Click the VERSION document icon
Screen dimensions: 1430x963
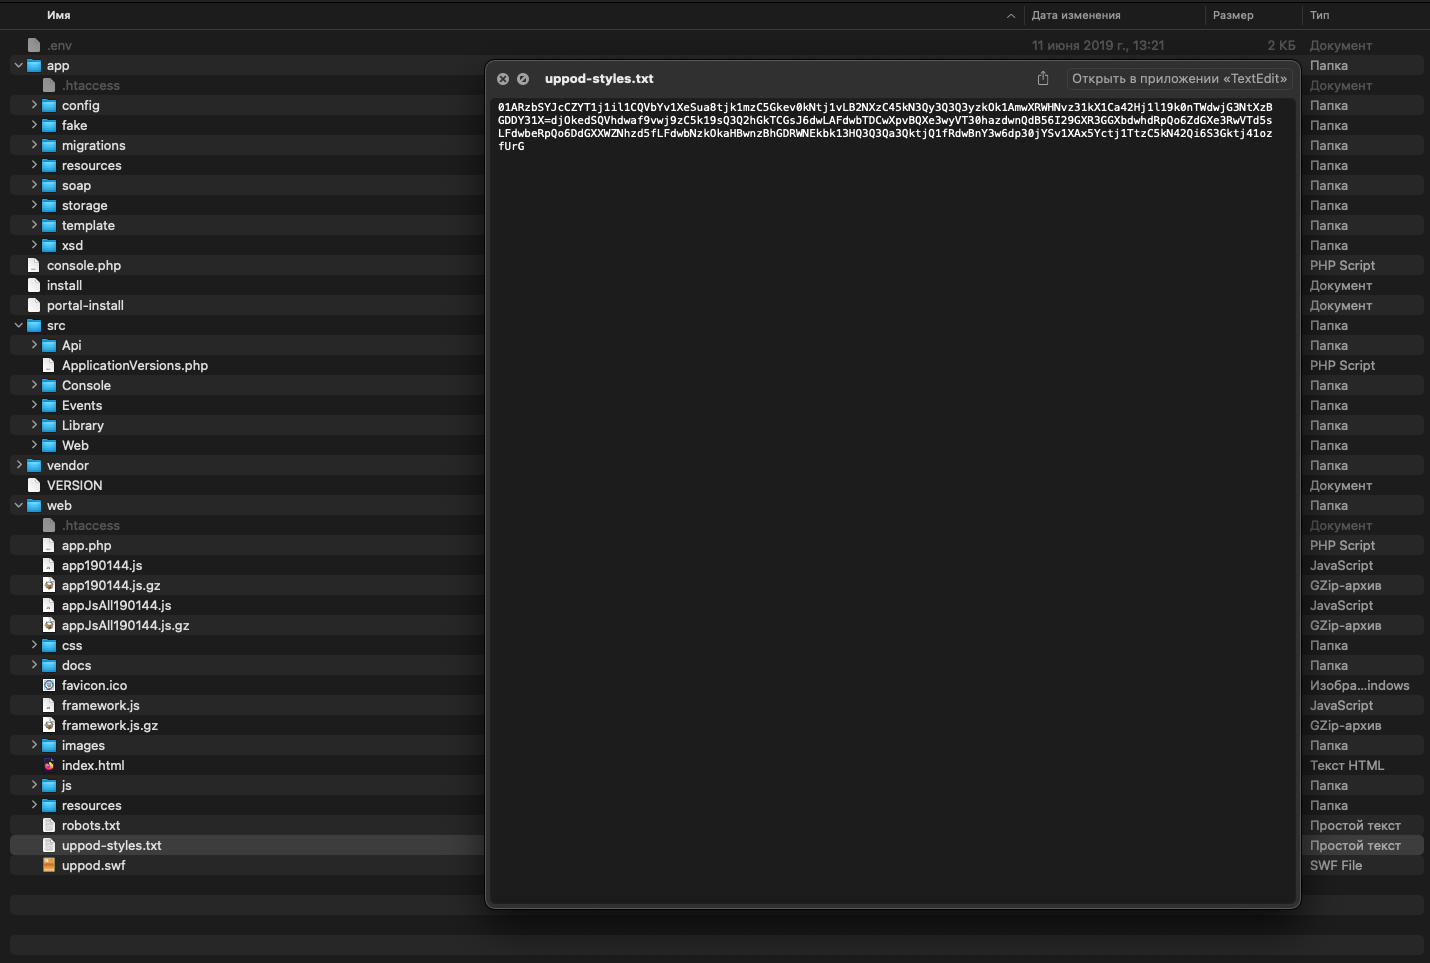pyautogui.click(x=34, y=485)
